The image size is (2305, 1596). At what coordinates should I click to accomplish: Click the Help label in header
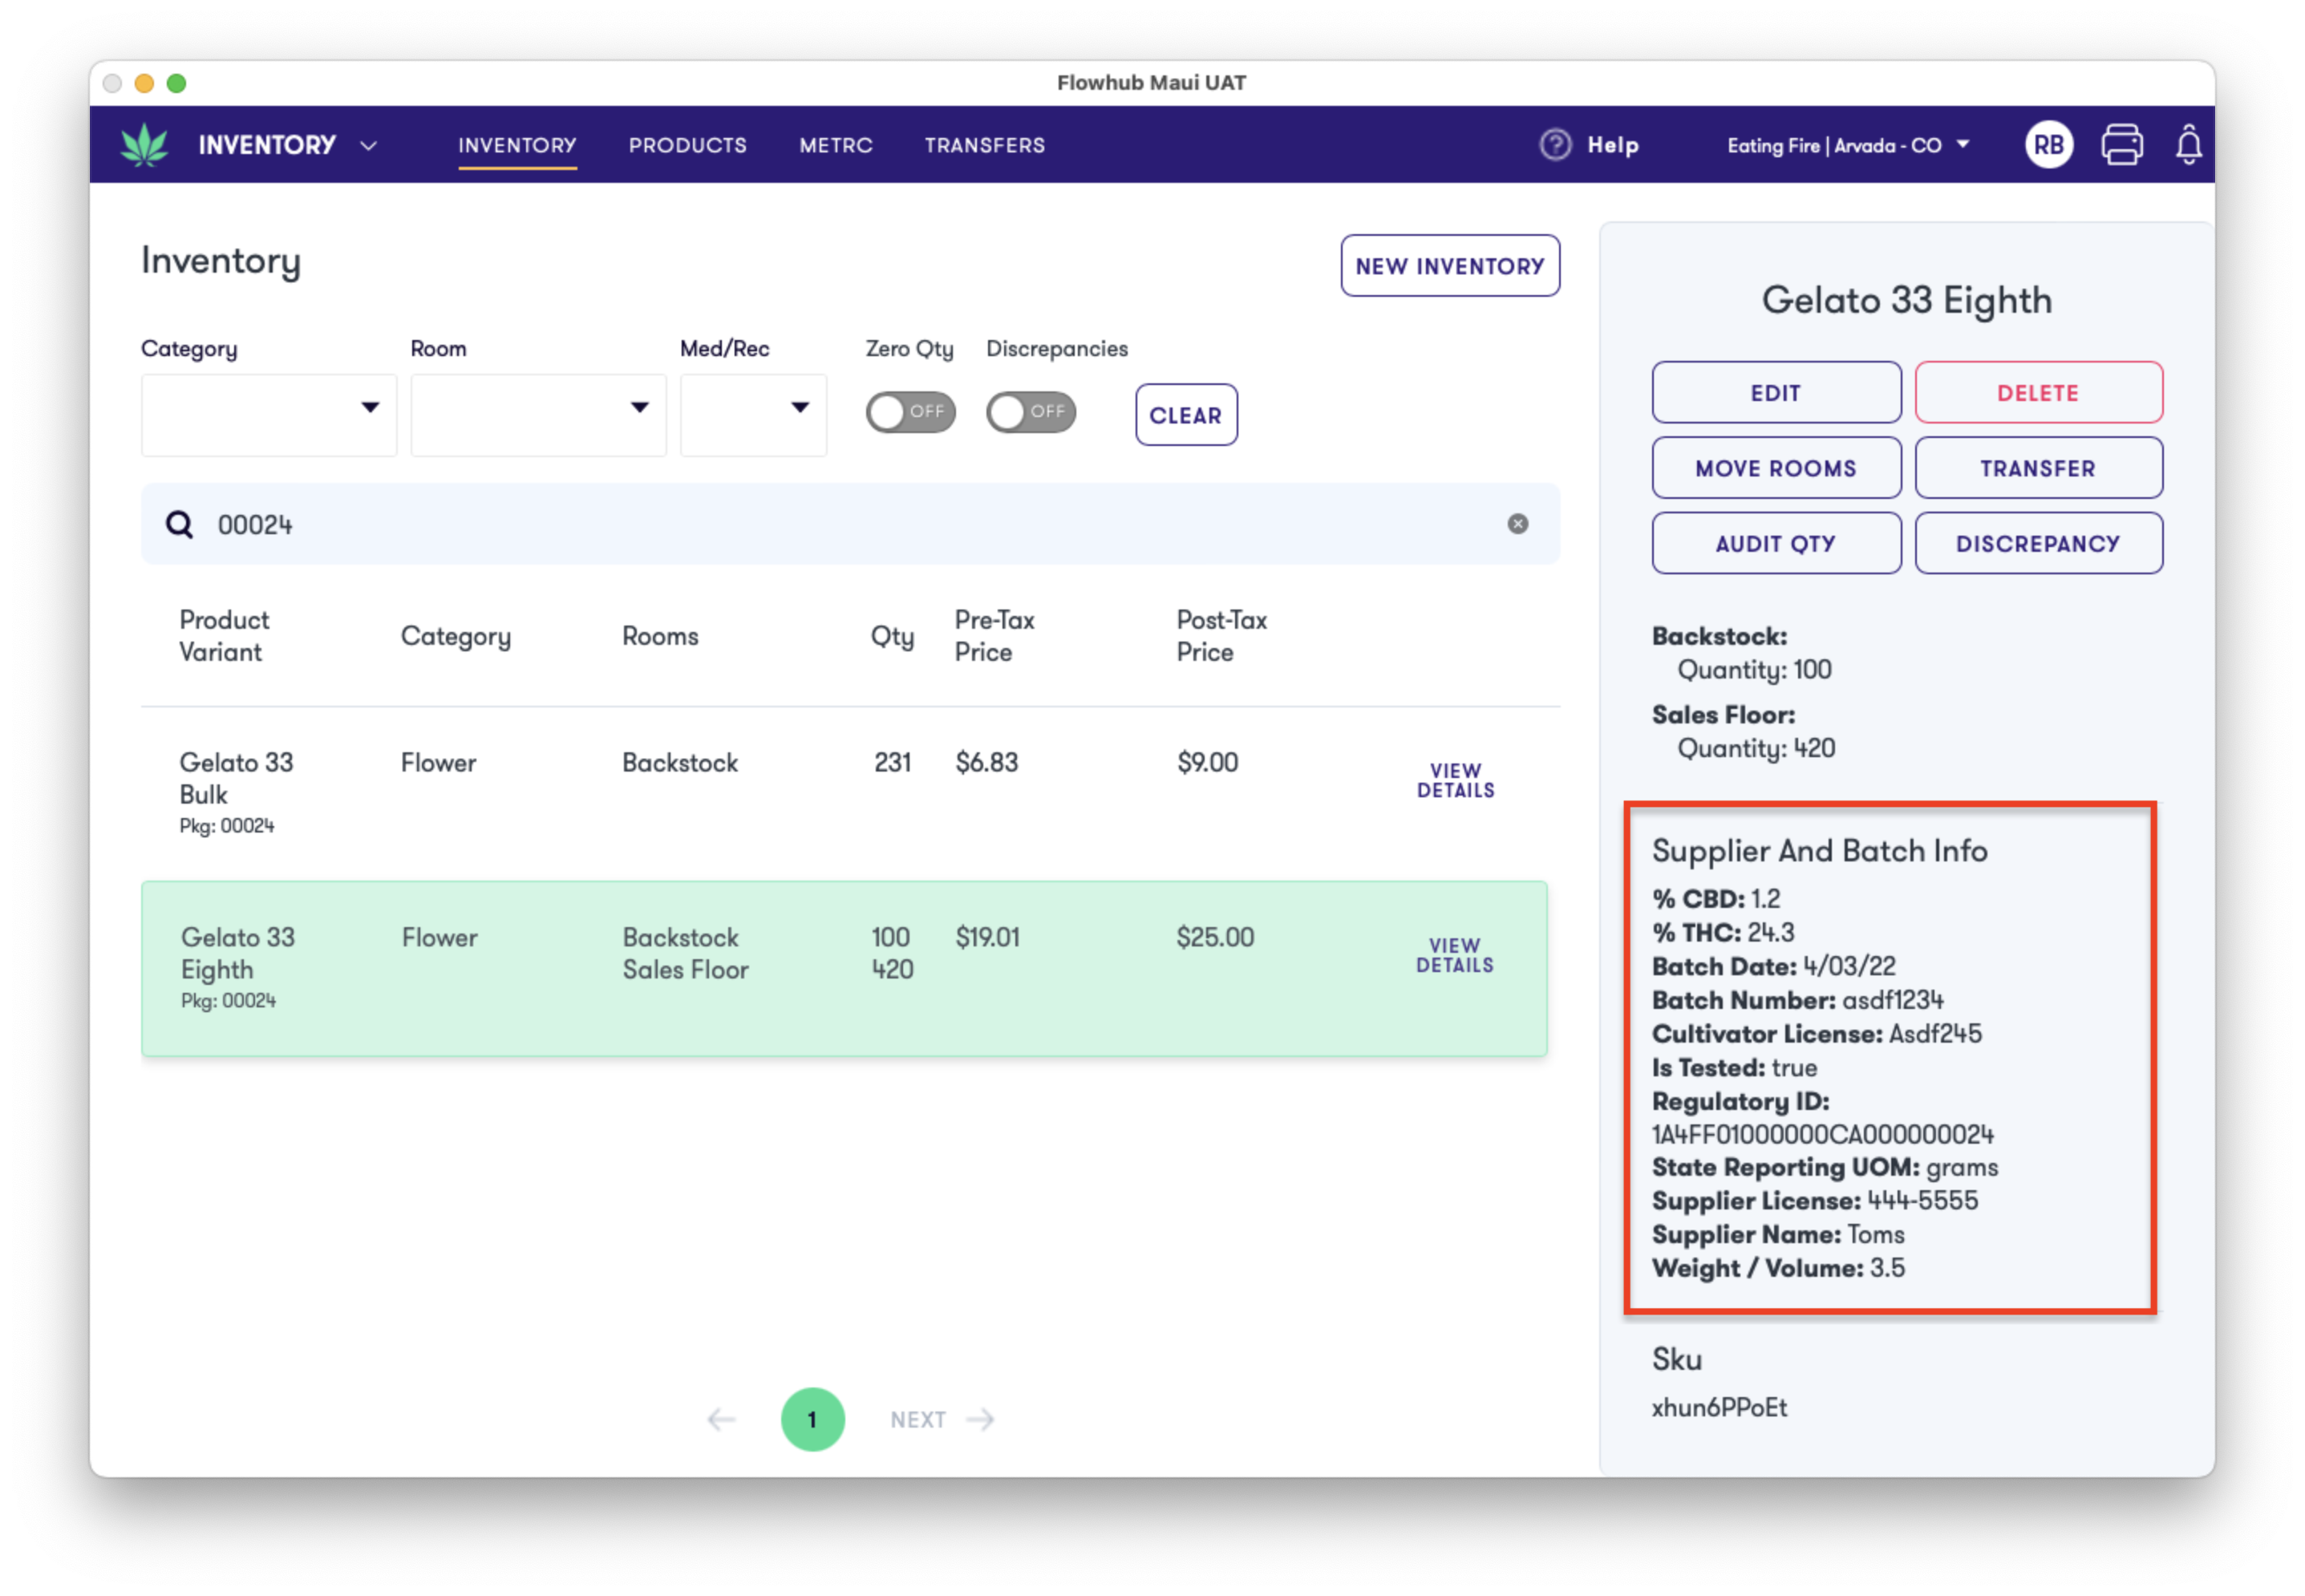(1613, 146)
